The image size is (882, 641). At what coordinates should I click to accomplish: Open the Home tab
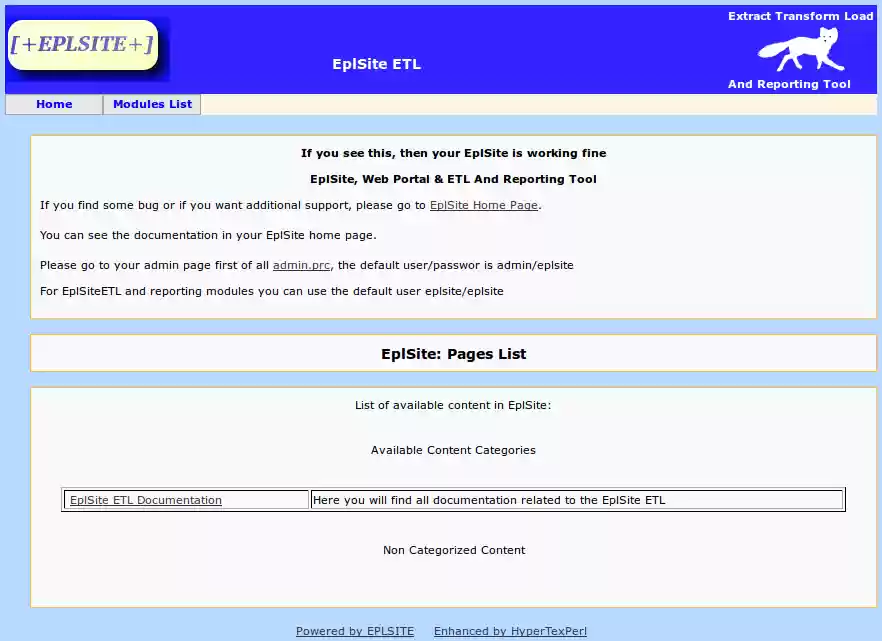tap(54, 104)
